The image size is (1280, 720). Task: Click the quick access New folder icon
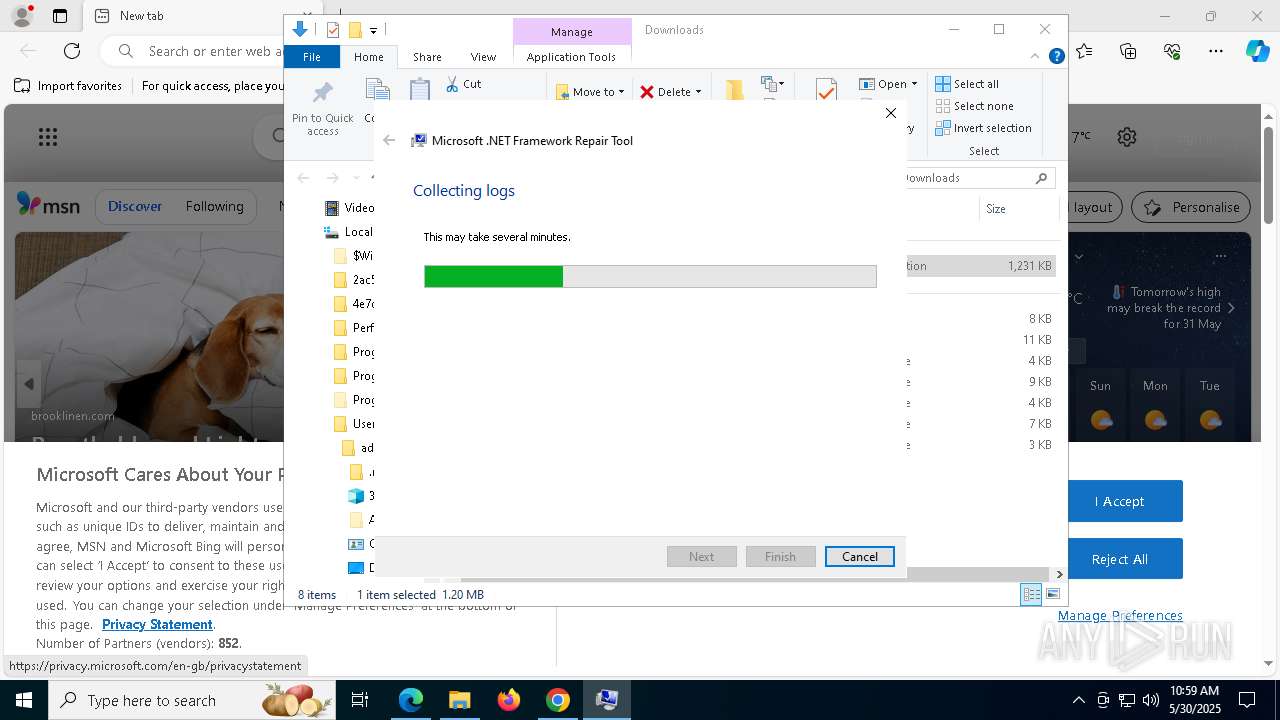point(354,30)
